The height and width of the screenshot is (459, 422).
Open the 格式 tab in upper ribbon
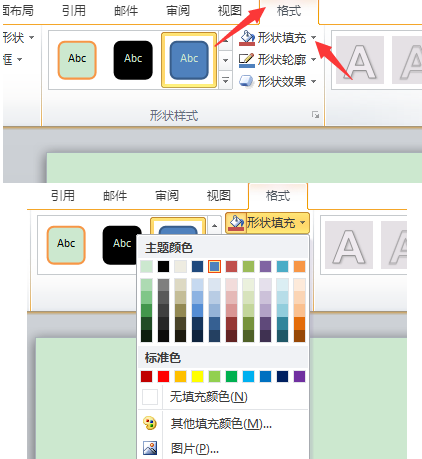(x=289, y=11)
